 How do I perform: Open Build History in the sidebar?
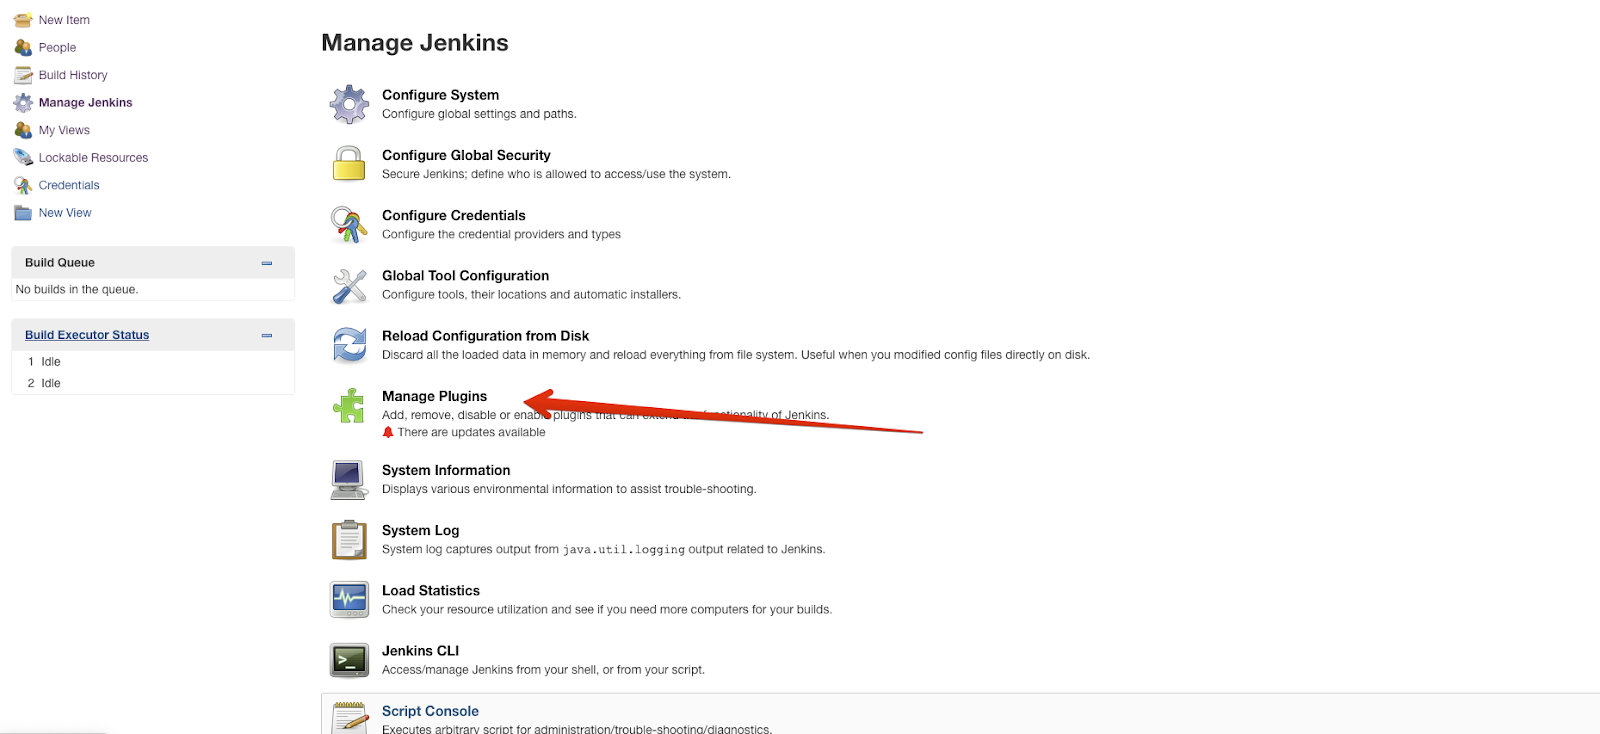(x=73, y=75)
